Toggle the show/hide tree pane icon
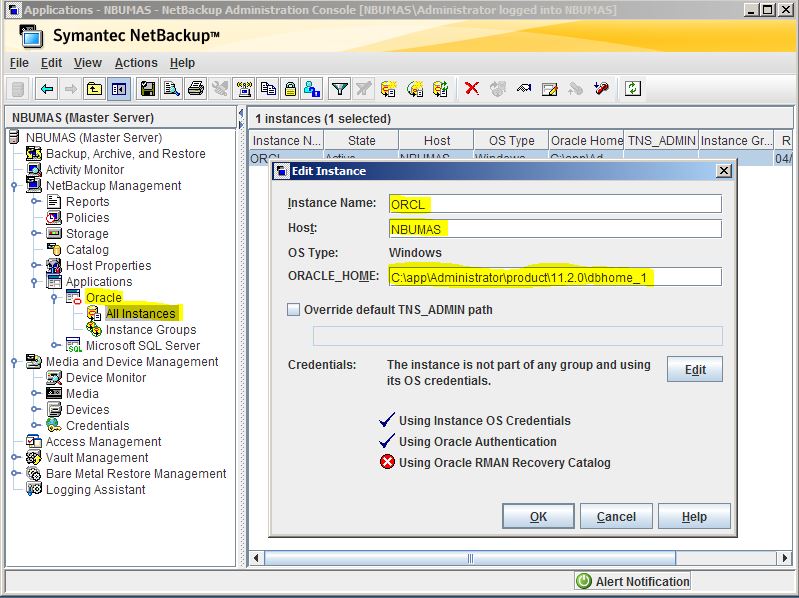The height and width of the screenshot is (598, 799). tap(119, 89)
